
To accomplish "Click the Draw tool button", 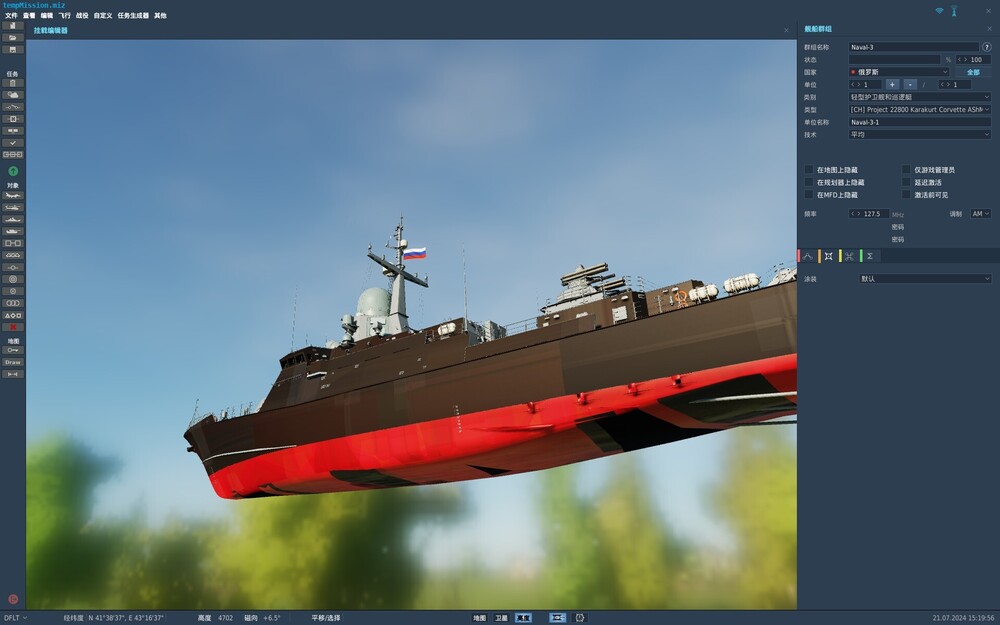I will coord(13,362).
